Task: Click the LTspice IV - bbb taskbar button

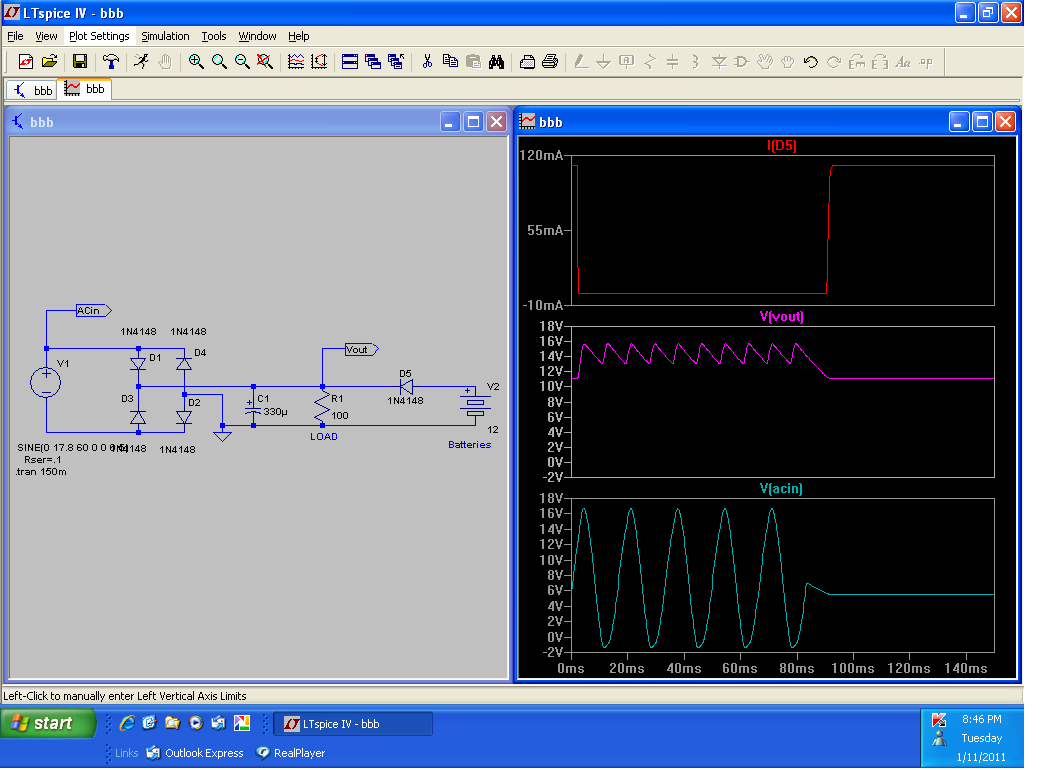Action: pyautogui.click(x=353, y=724)
